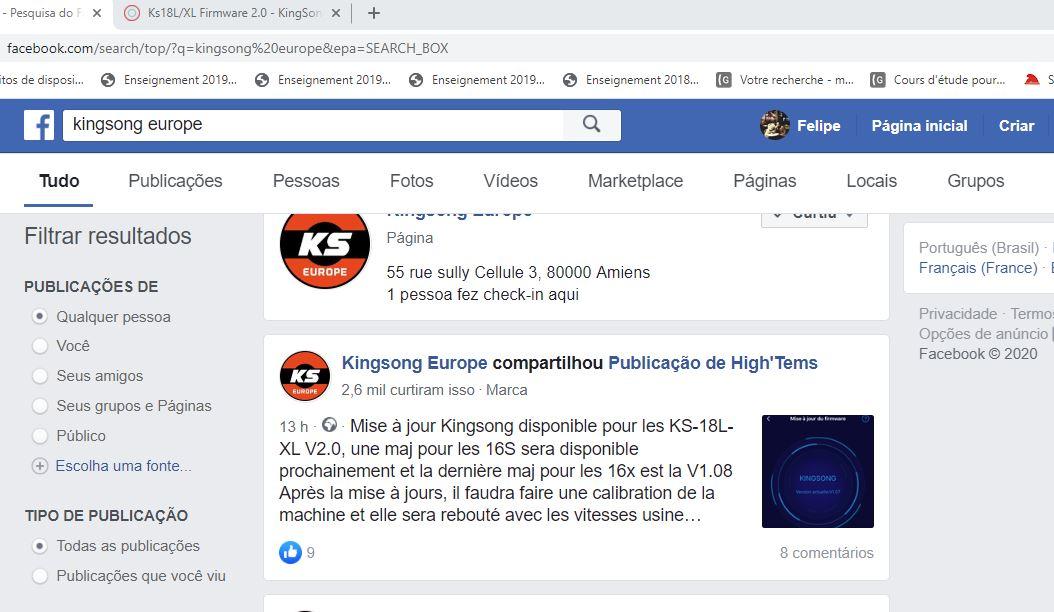
Task: Open Publicação de High'Tems link
Action: click(x=713, y=363)
